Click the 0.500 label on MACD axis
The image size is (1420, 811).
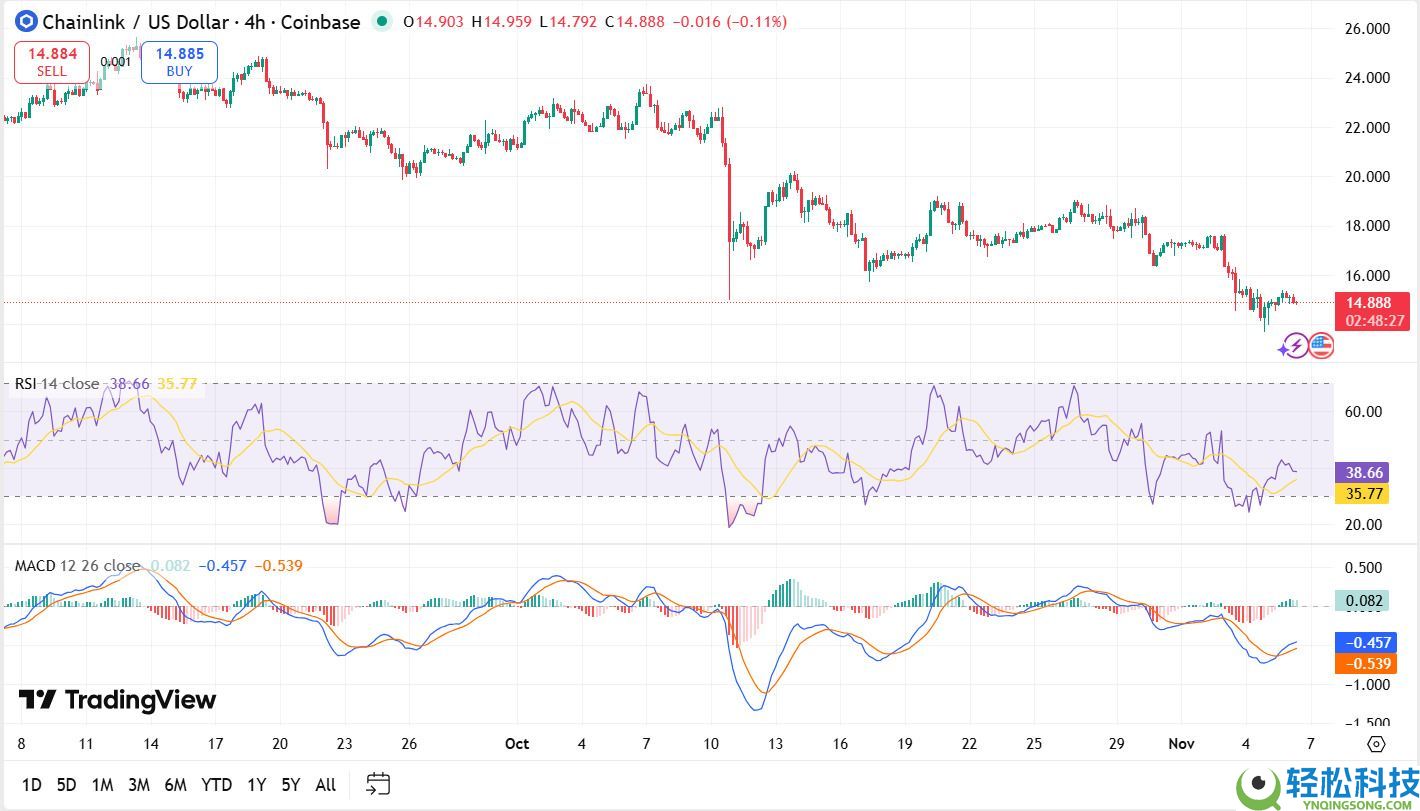click(x=1364, y=568)
